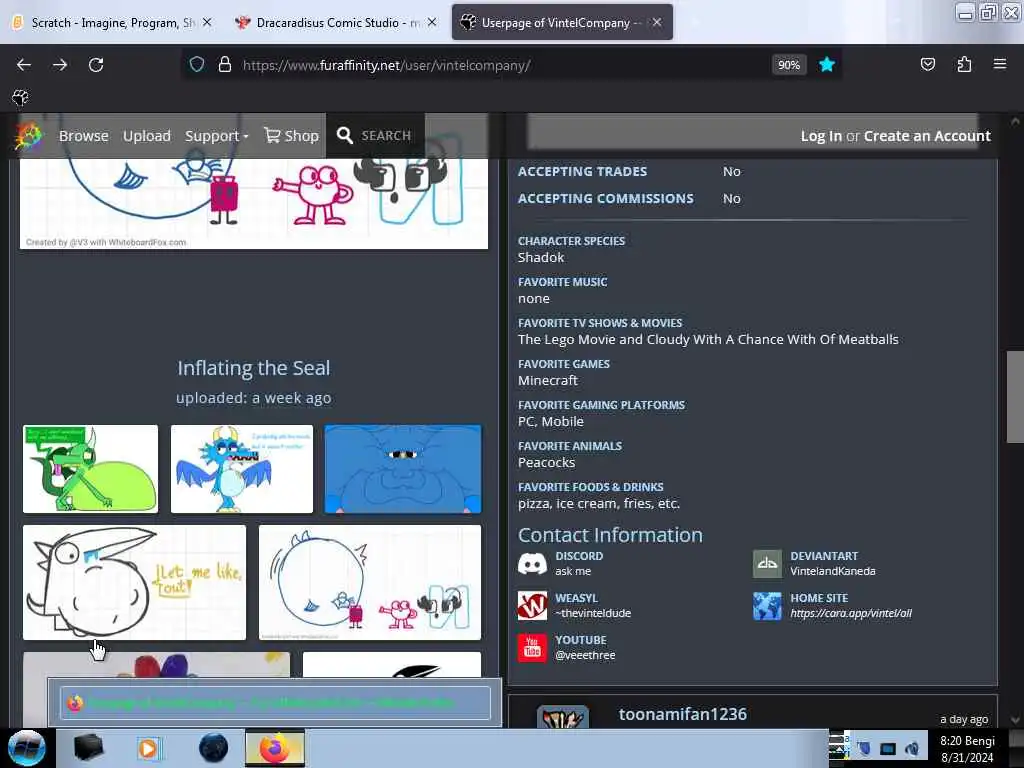
Task: Open the Inflating the Seal title link
Action: (x=253, y=368)
